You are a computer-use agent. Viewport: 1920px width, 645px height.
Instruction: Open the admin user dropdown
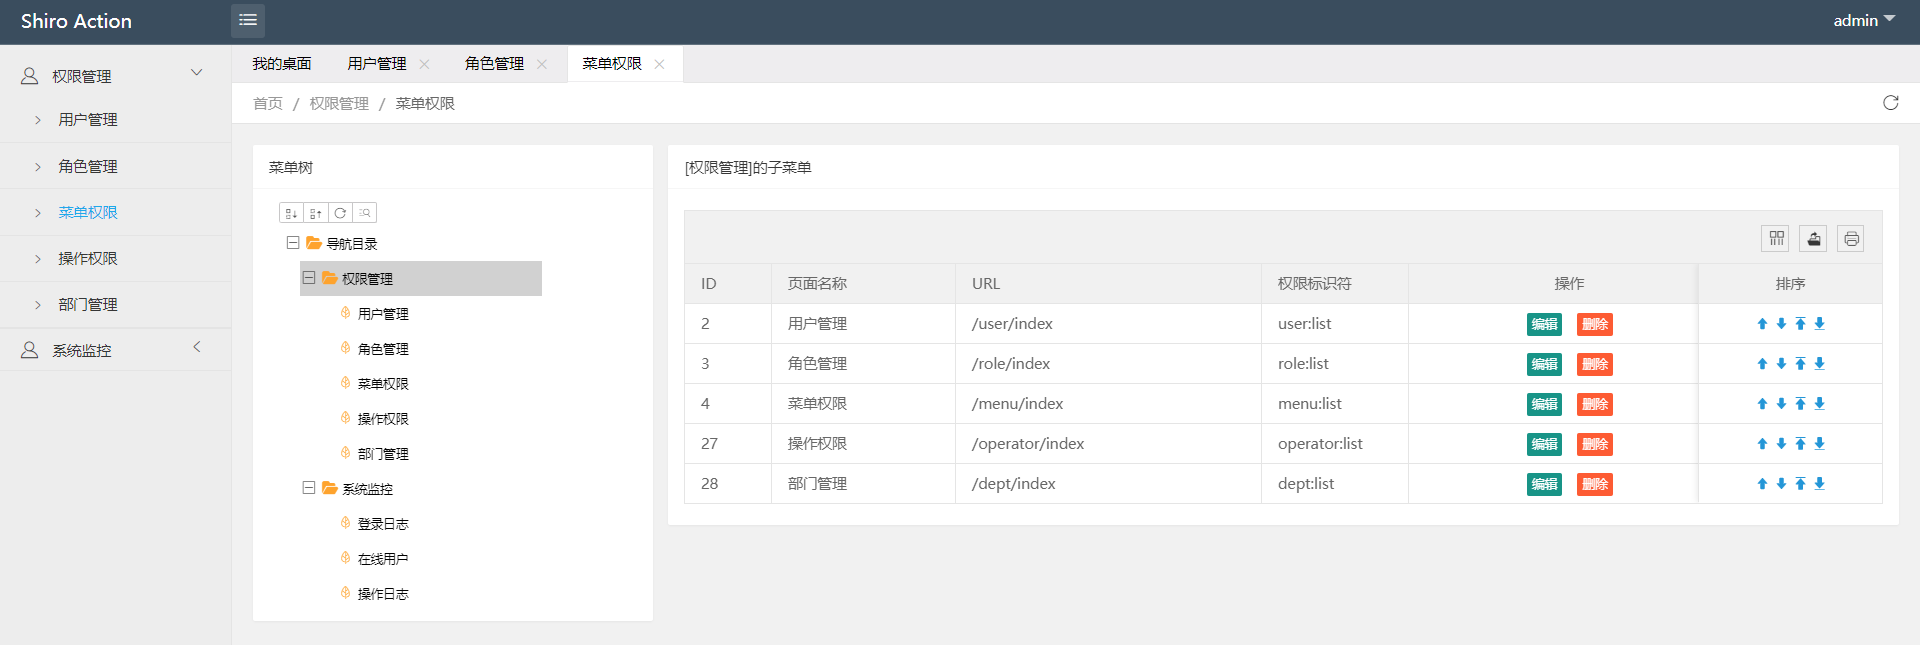point(1864,21)
